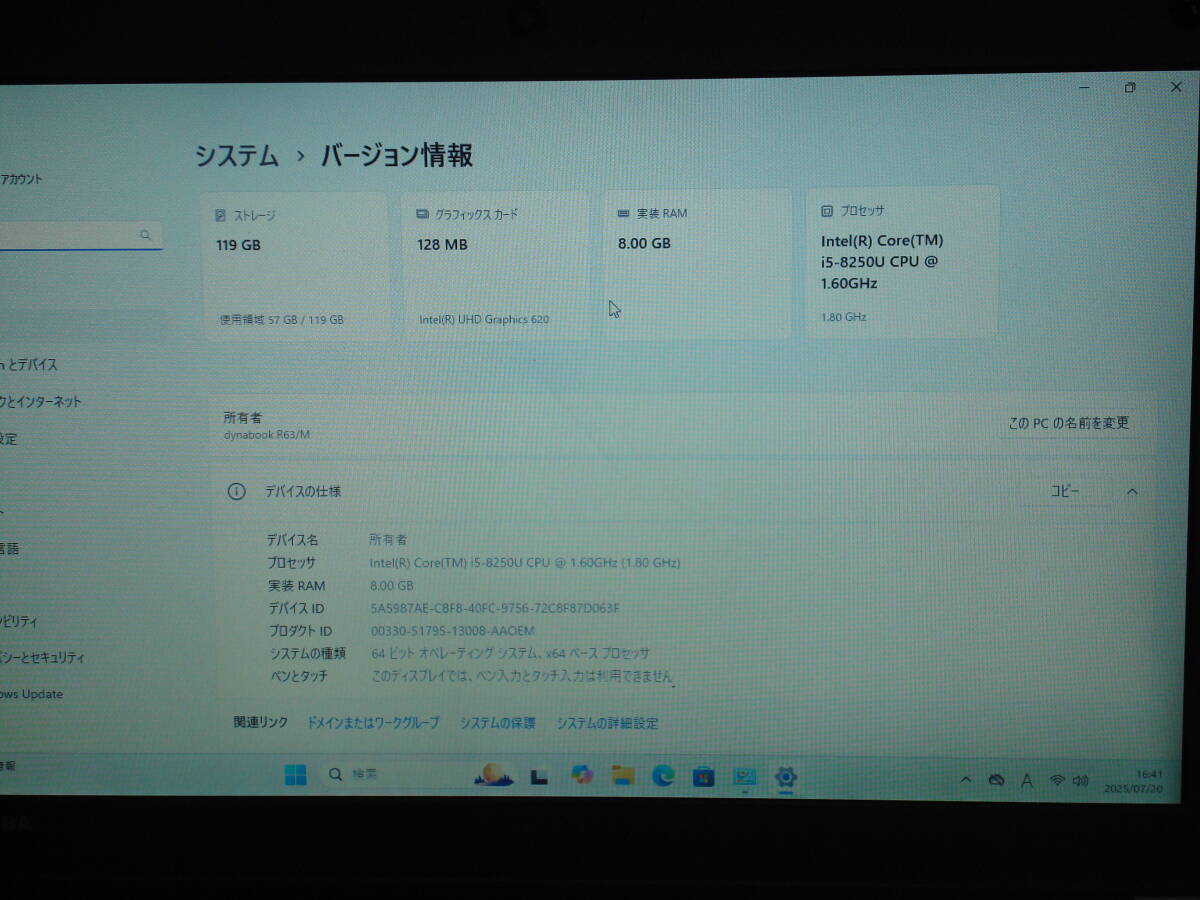The width and height of the screenshot is (1200, 900).
Task: Click the 57 GB / 119 GB usage text
Action: coord(282,320)
